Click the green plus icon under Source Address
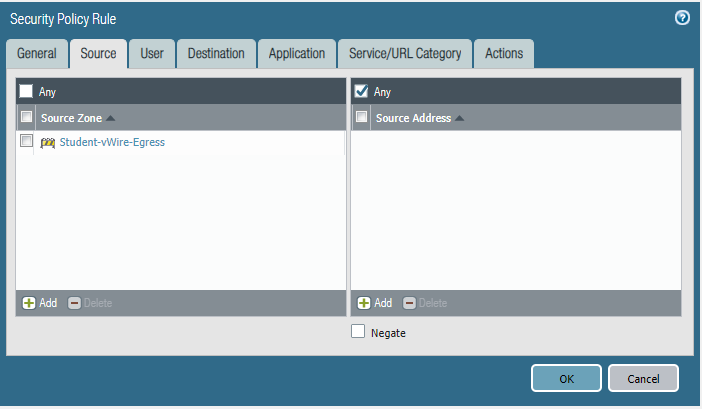 tap(364, 303)
